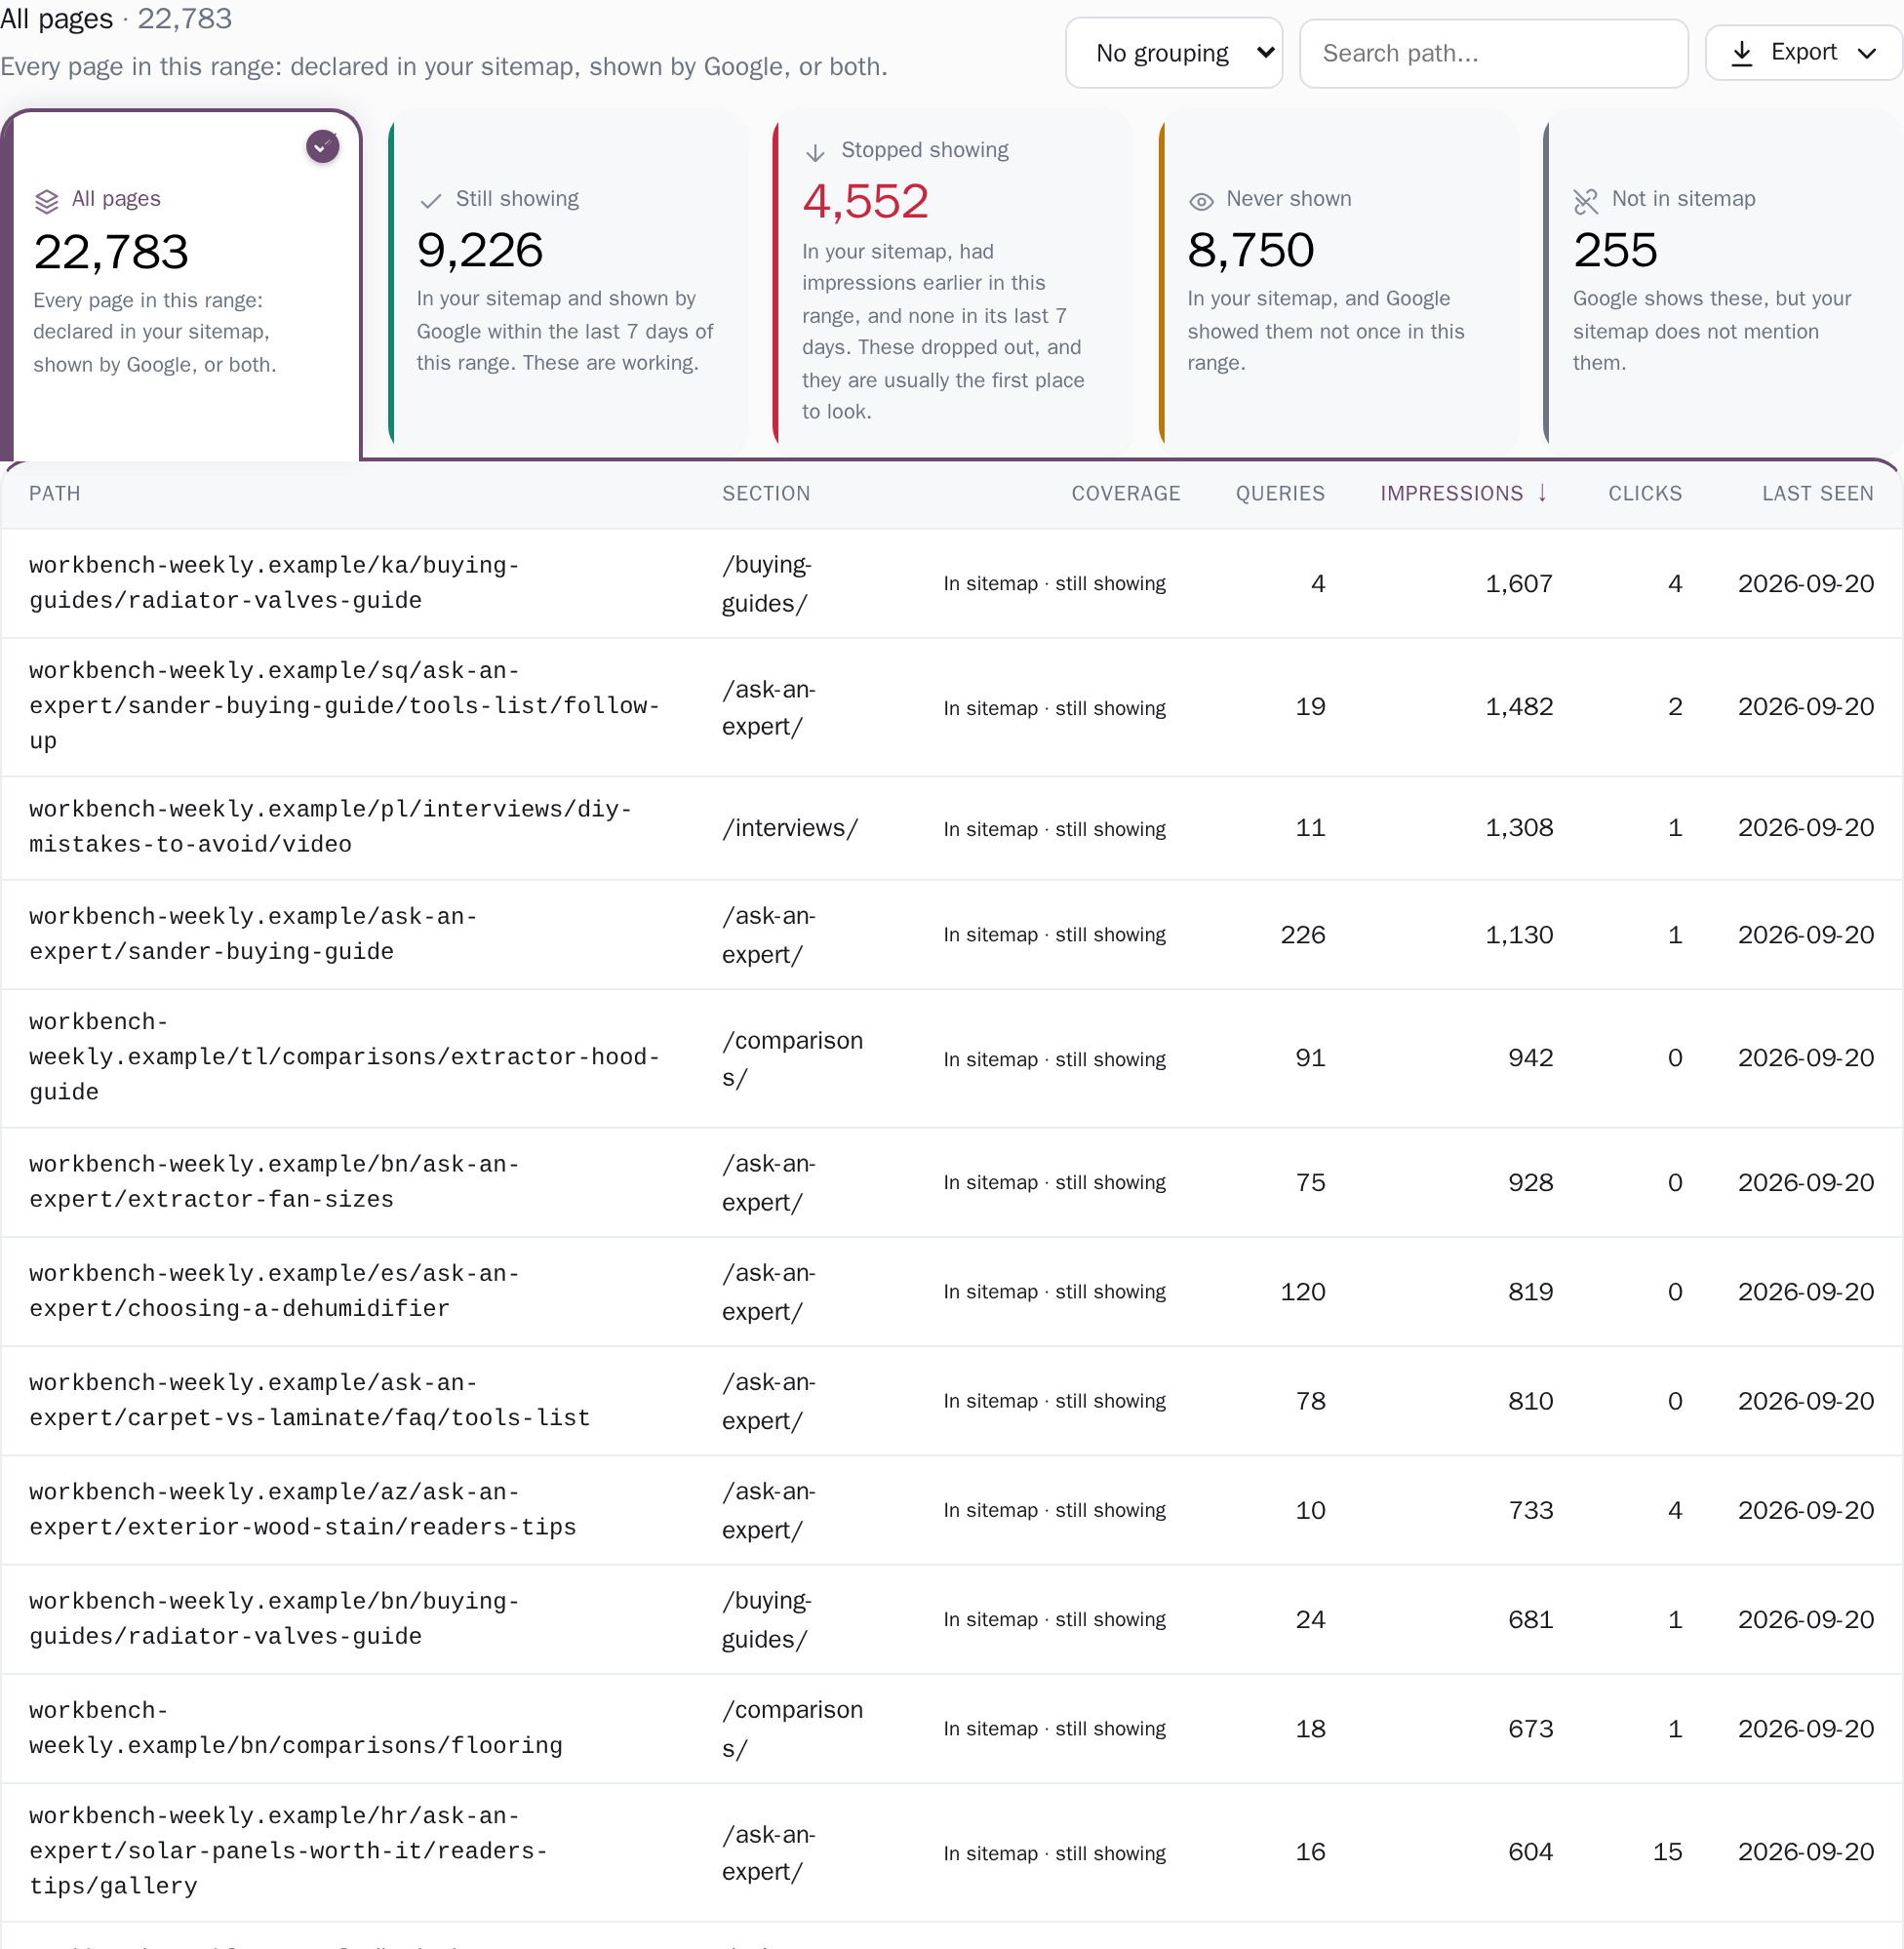Click the 226 queries value

(1302, 934)
